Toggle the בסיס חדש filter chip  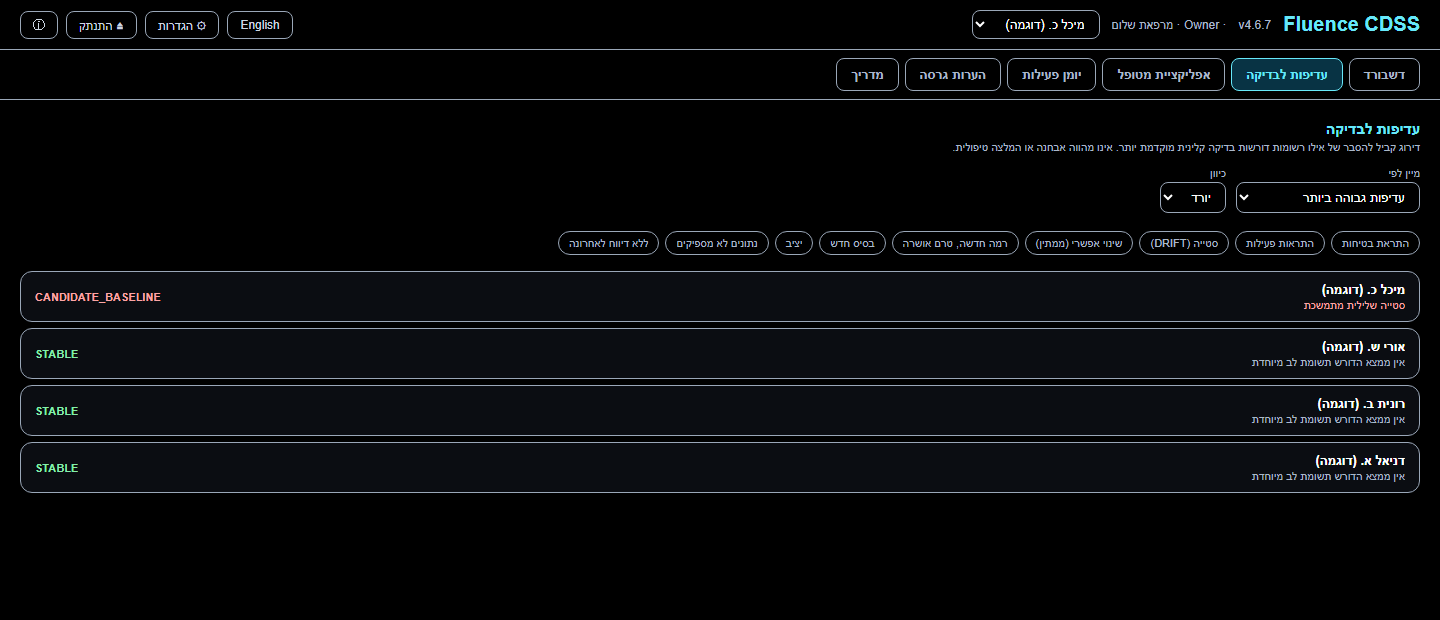point(853,243)
